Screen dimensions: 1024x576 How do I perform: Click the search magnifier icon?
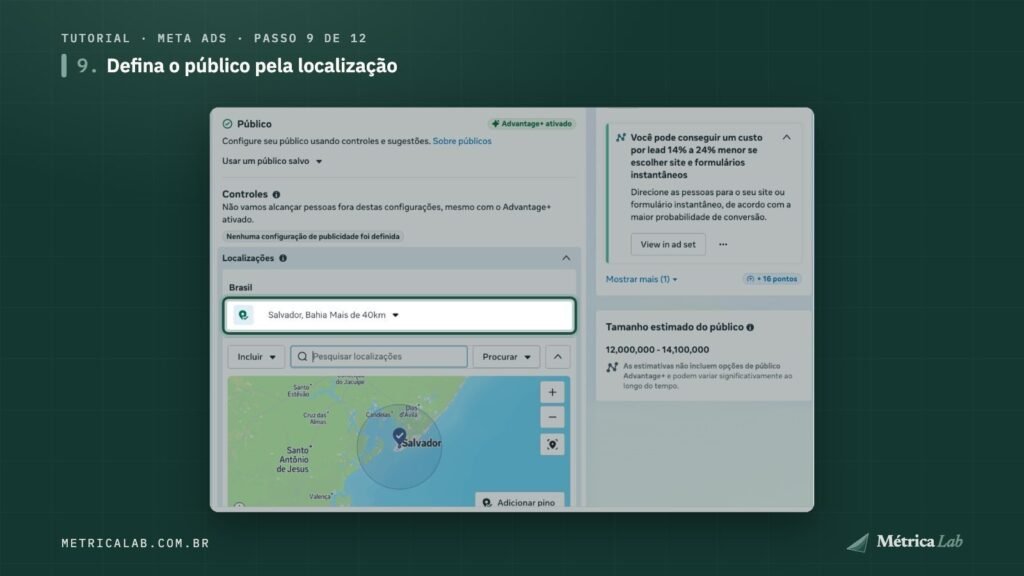click(302, 357)
